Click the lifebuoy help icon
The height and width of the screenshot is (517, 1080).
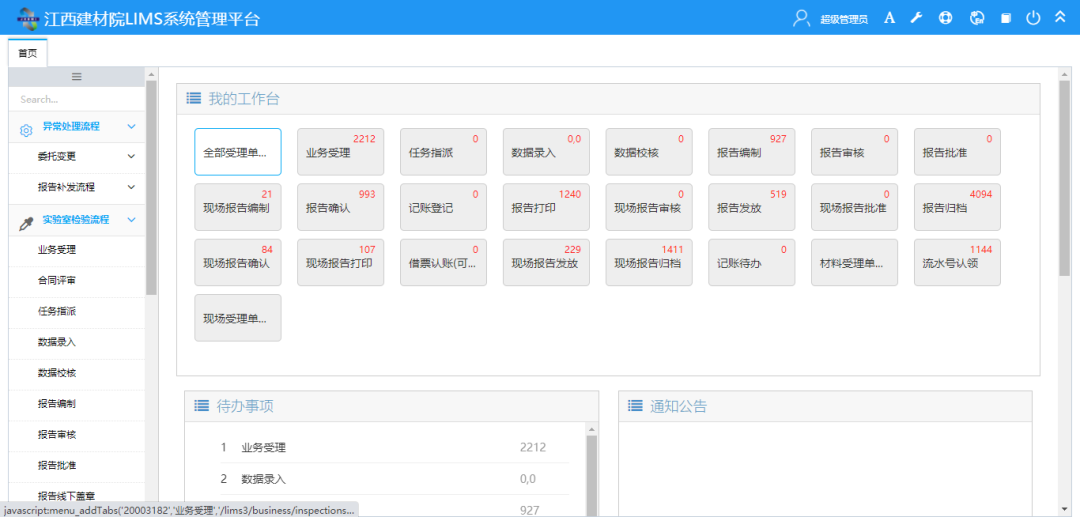pos(946,18)
